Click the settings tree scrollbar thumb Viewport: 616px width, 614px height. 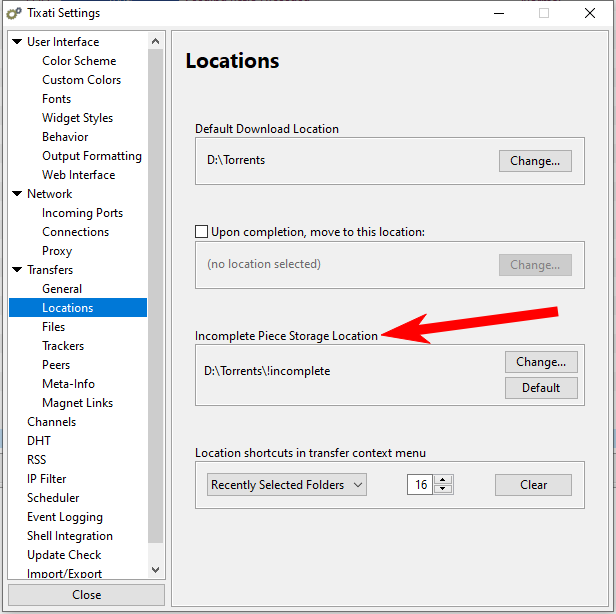156,296
